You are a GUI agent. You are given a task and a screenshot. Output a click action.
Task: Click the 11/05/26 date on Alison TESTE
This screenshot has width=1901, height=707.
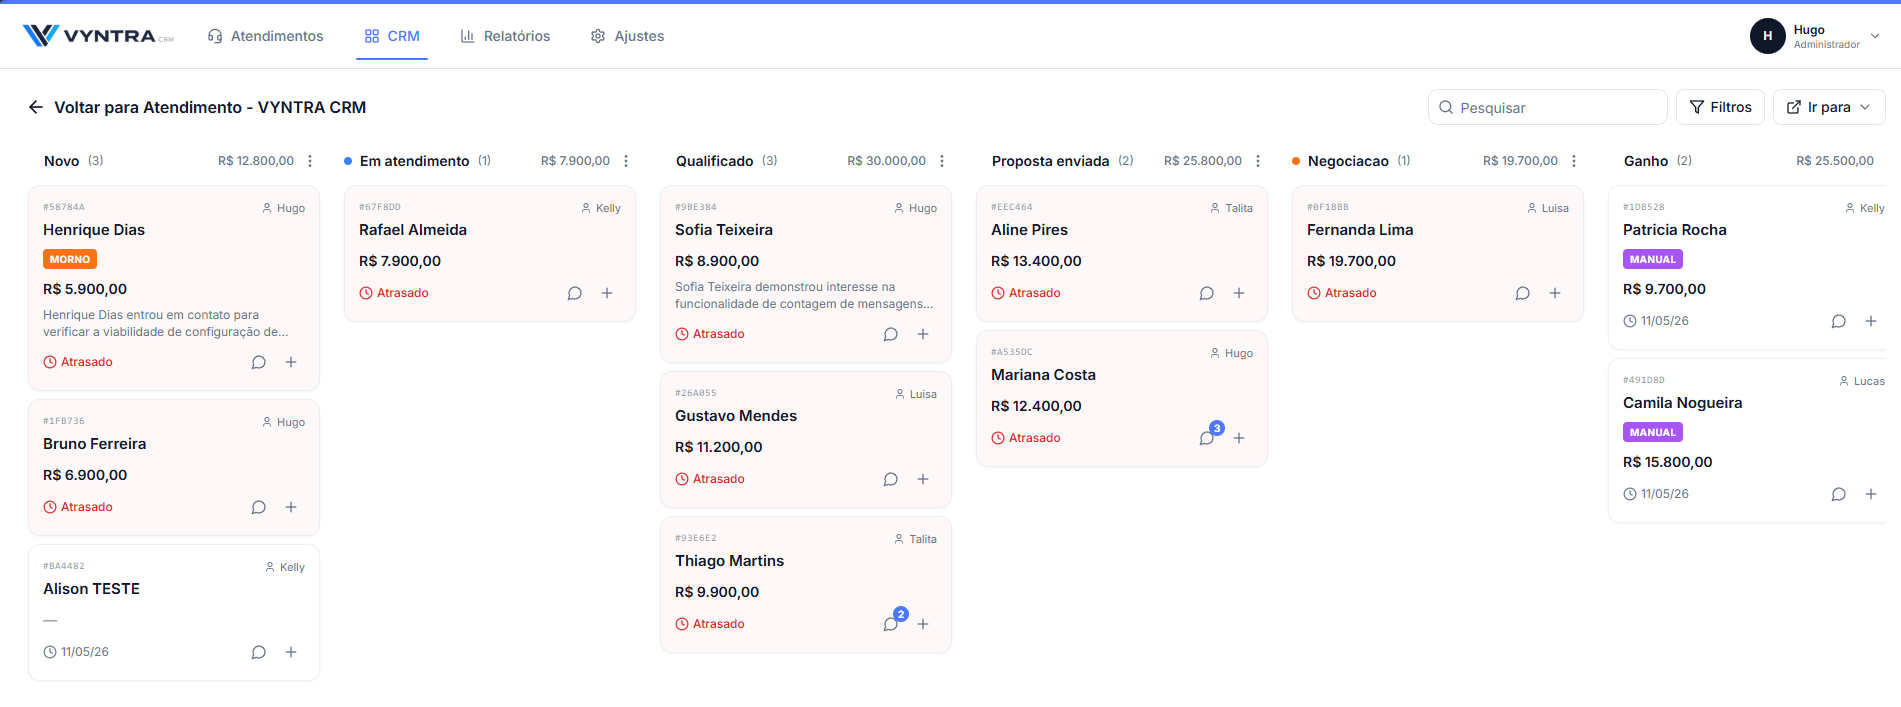[x=76, y=652]
